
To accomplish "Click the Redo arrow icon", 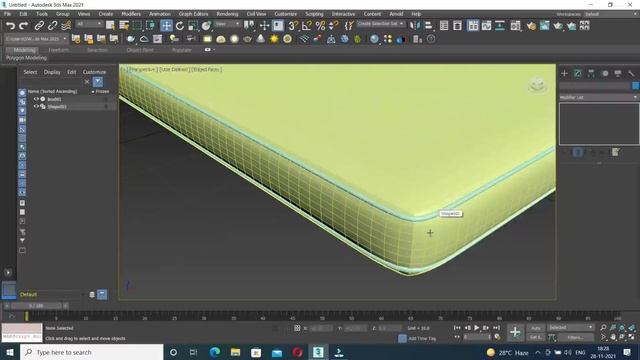I will point(24,26).
